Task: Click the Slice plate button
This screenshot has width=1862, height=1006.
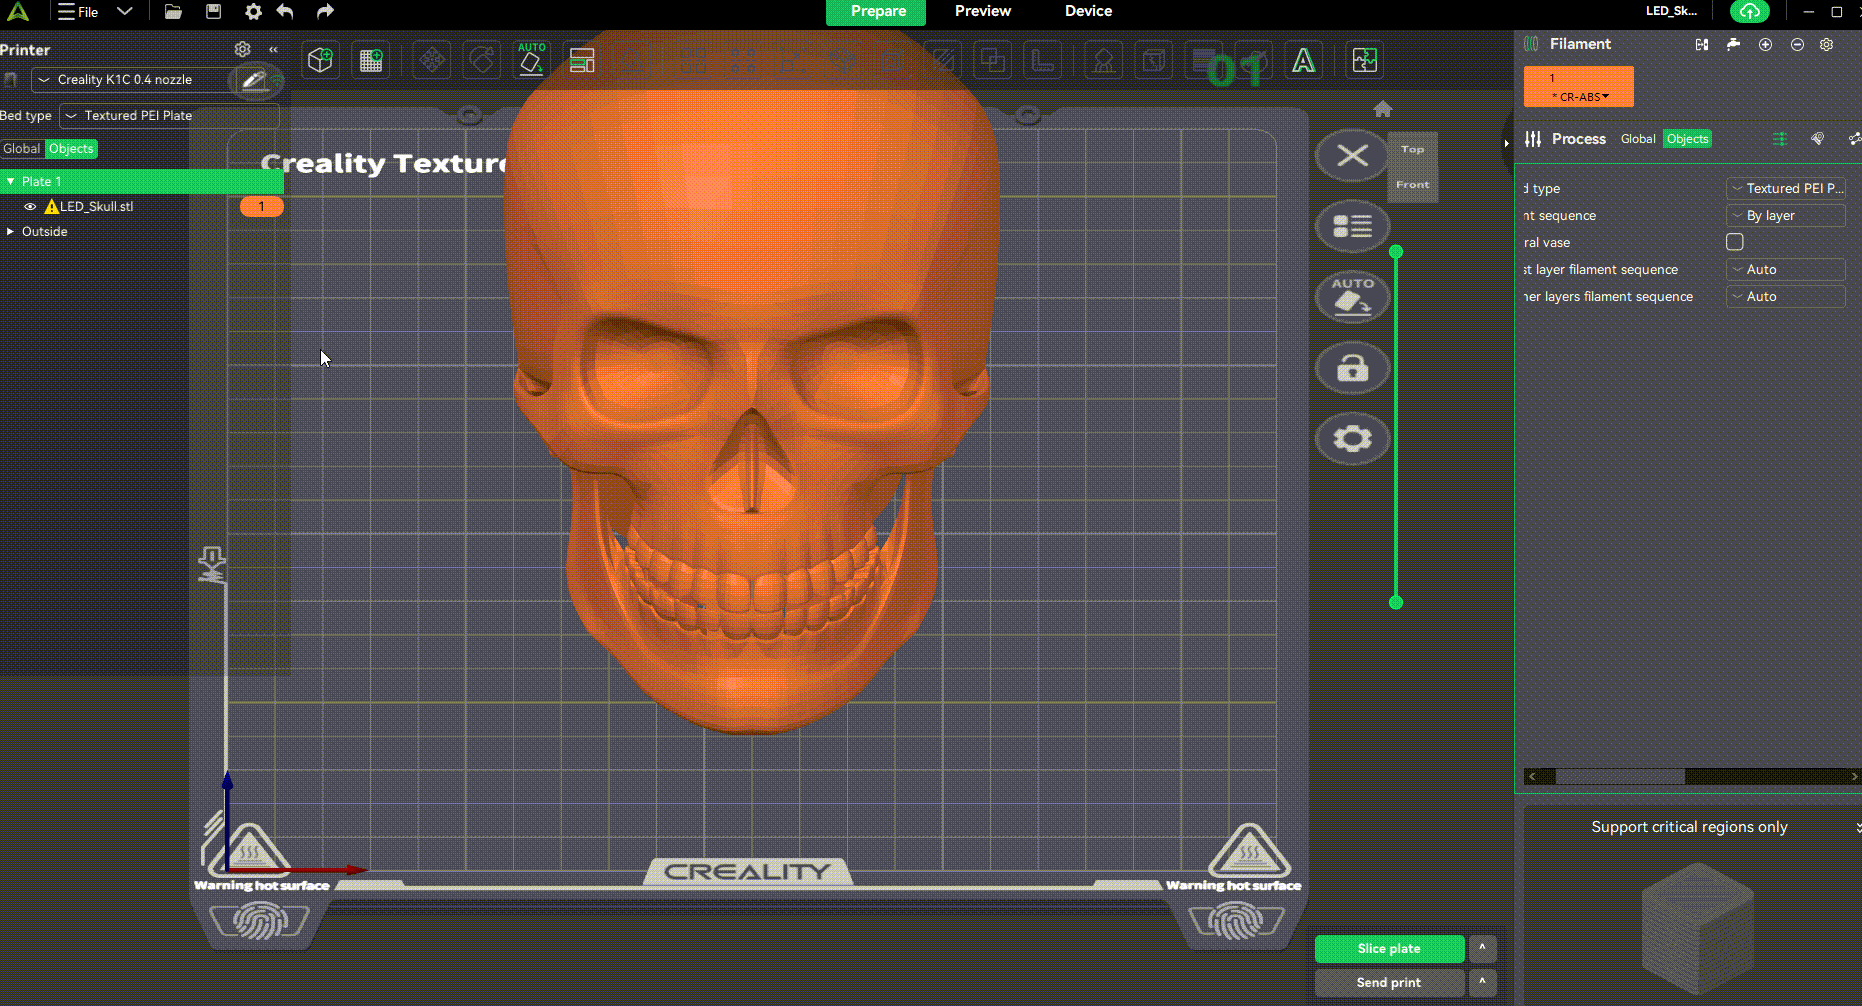Action: pyautogui.click(x=1389, y=948)
